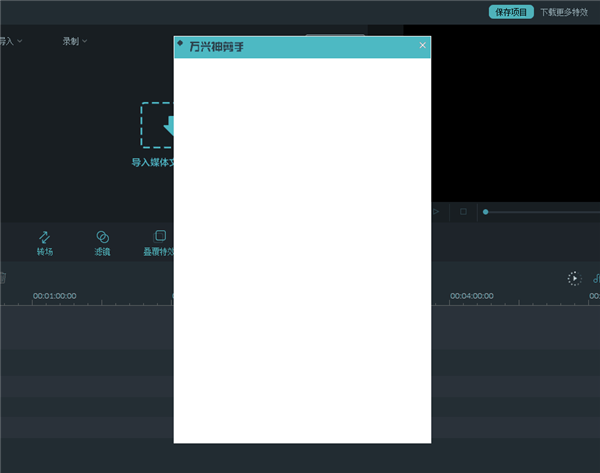The height and width of the screenshot is (473, 600).
Task: Click the preview playback progress slider
Action: coord(540,212)
